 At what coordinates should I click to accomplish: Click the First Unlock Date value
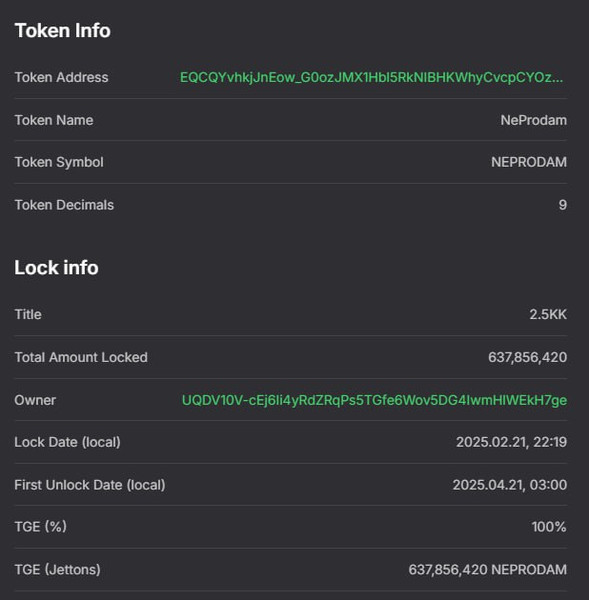(510, 485)
